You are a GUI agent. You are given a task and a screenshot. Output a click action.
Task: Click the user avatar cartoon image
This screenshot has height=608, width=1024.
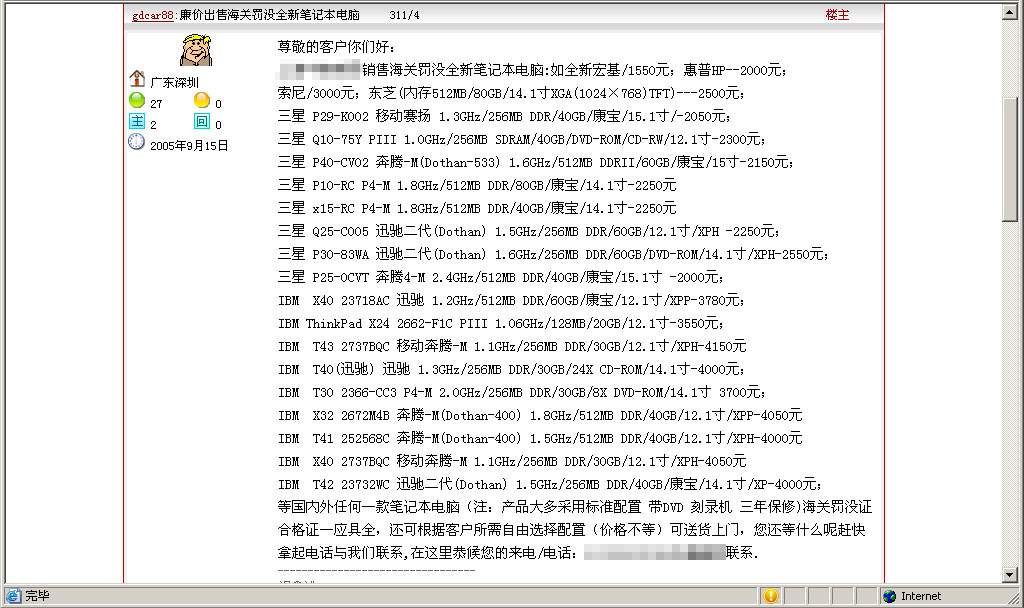point(196,50)
